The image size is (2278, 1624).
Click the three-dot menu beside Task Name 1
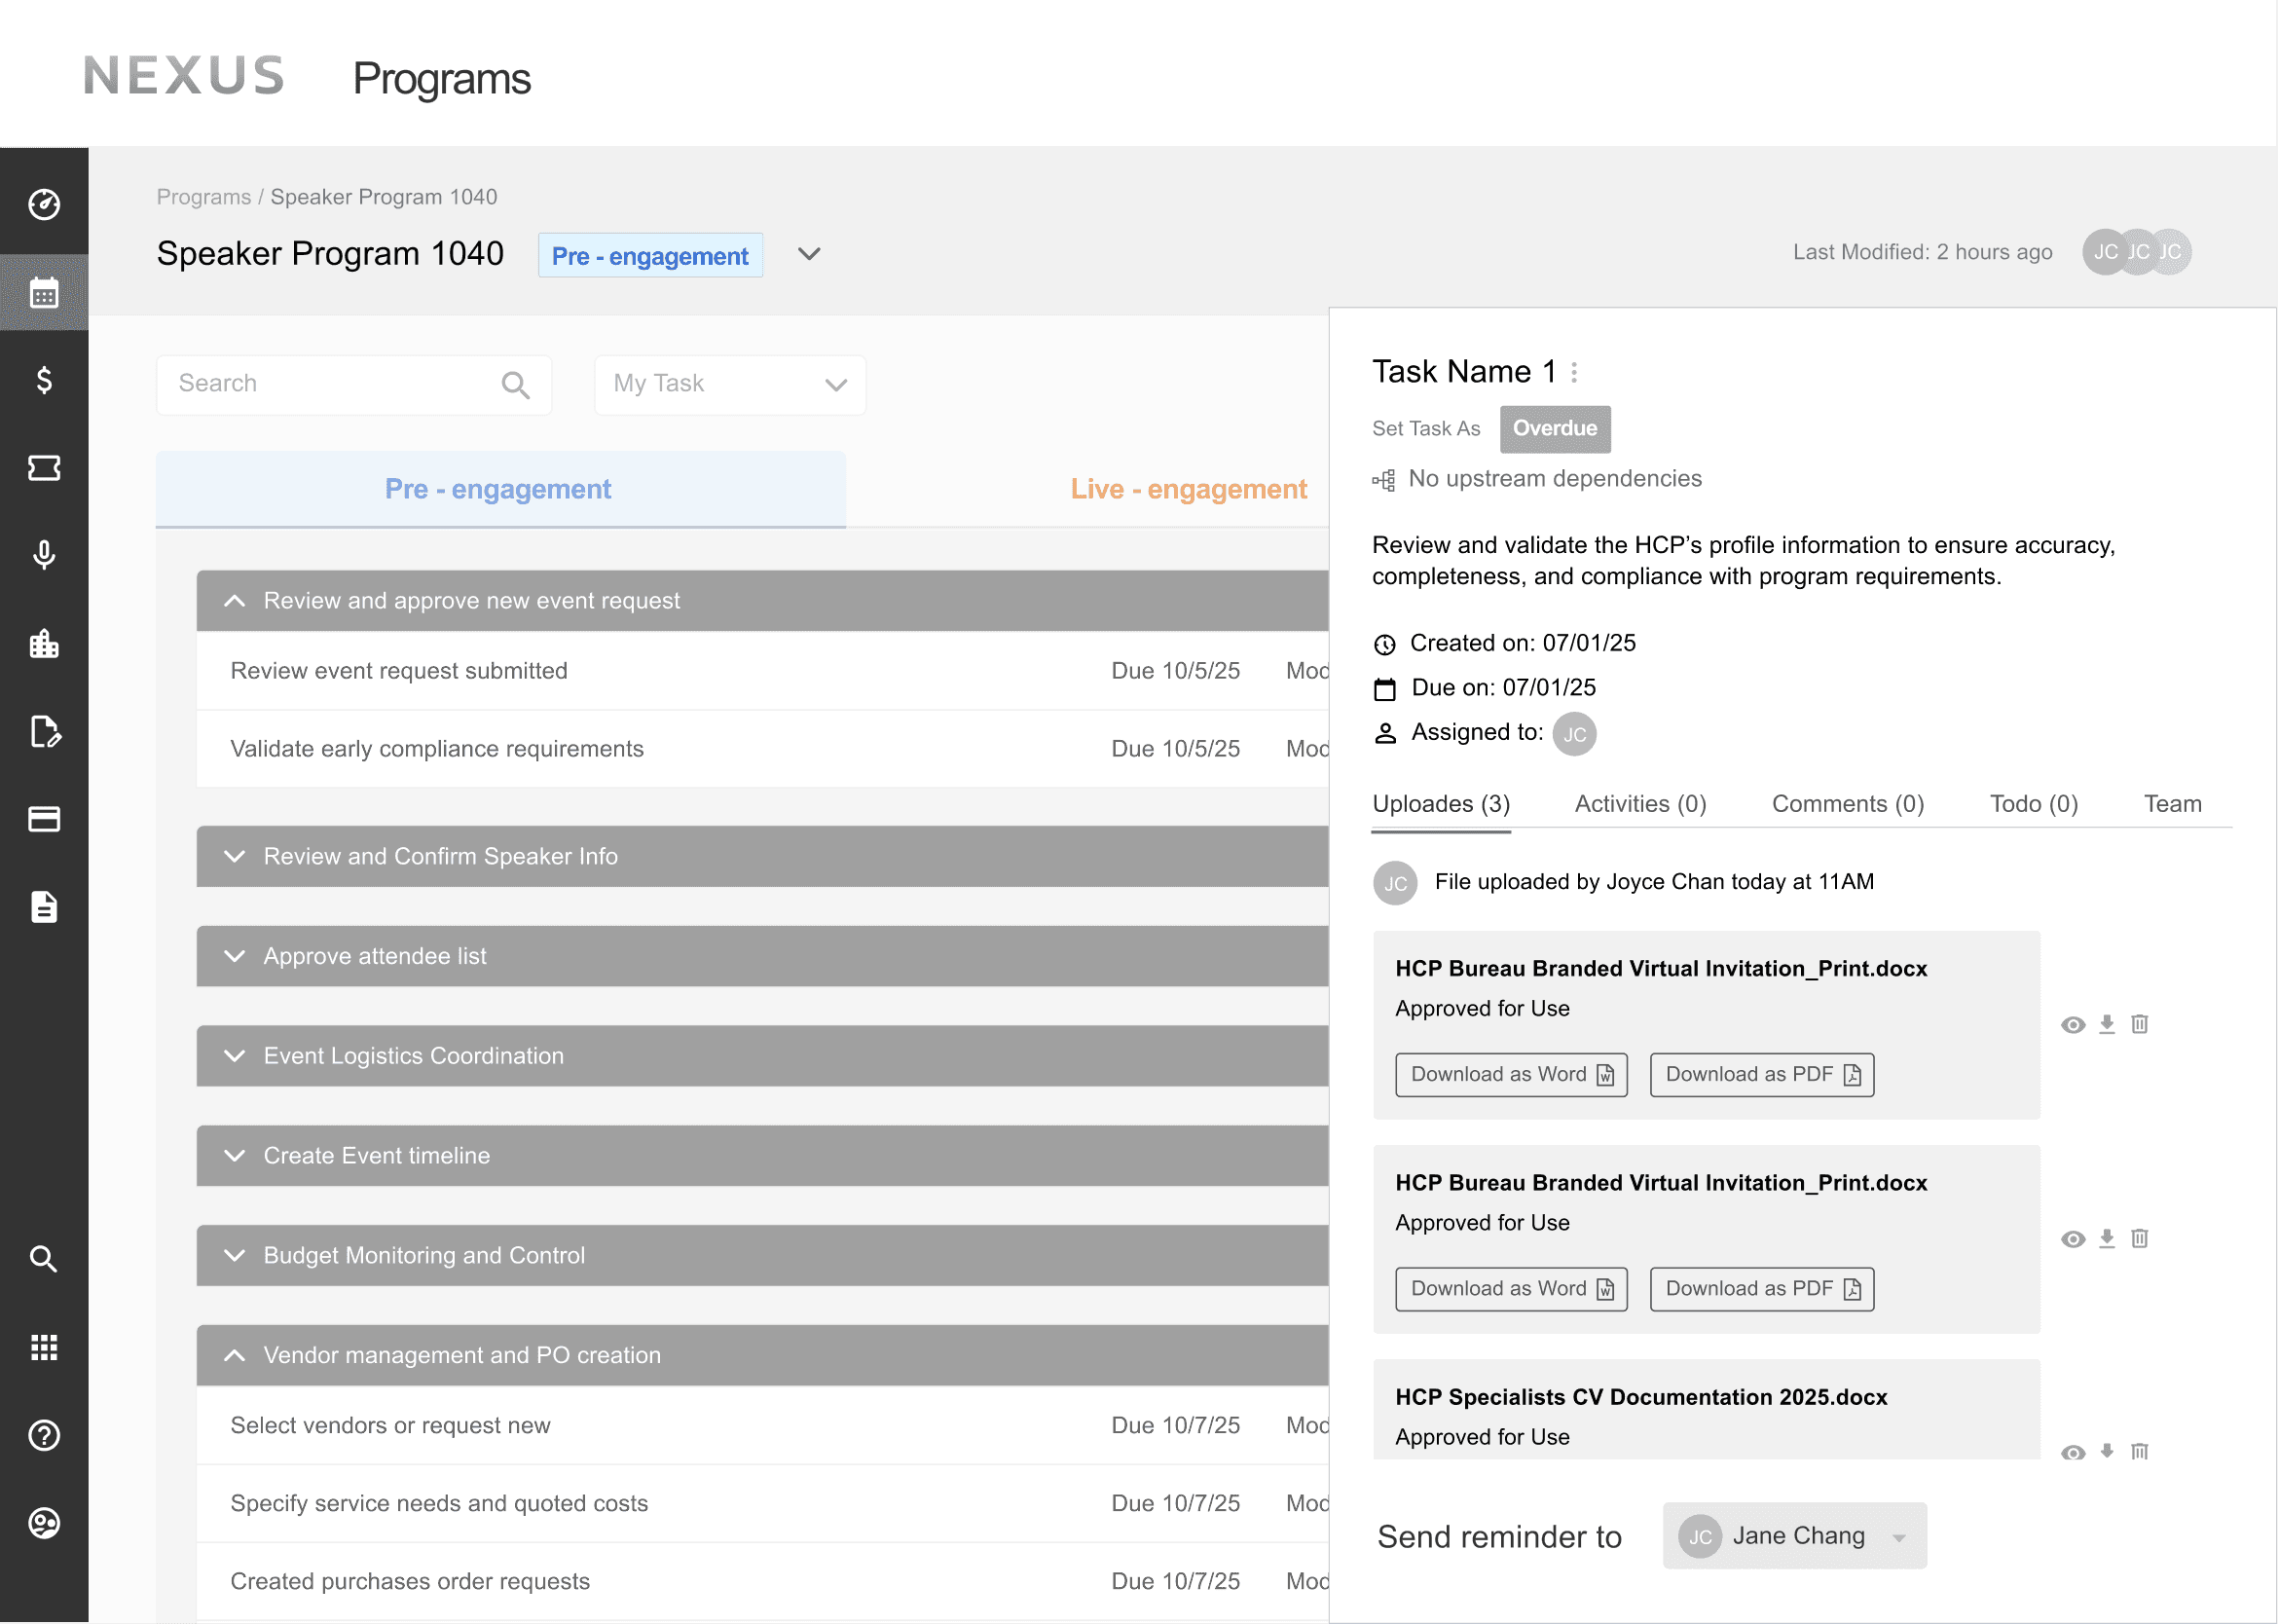click(x=1574, y=372)
